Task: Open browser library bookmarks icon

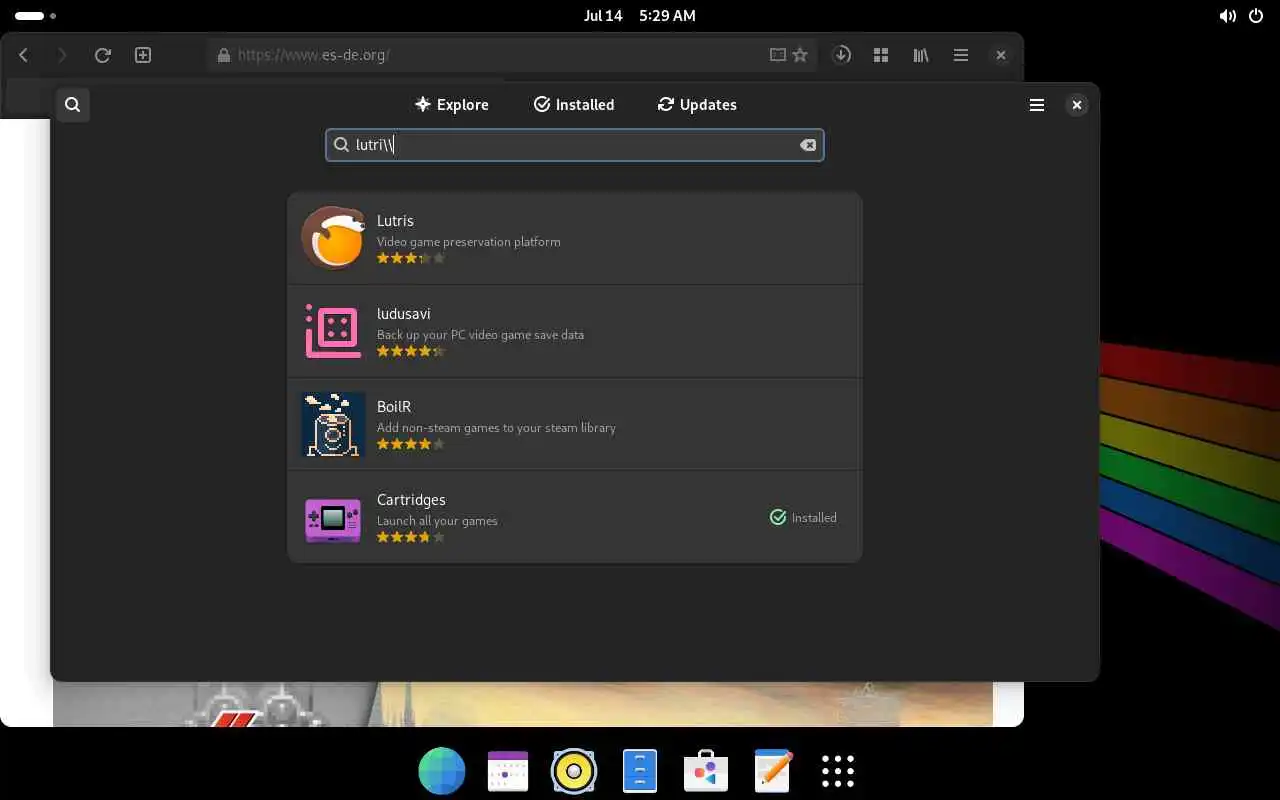Action: 921,55
